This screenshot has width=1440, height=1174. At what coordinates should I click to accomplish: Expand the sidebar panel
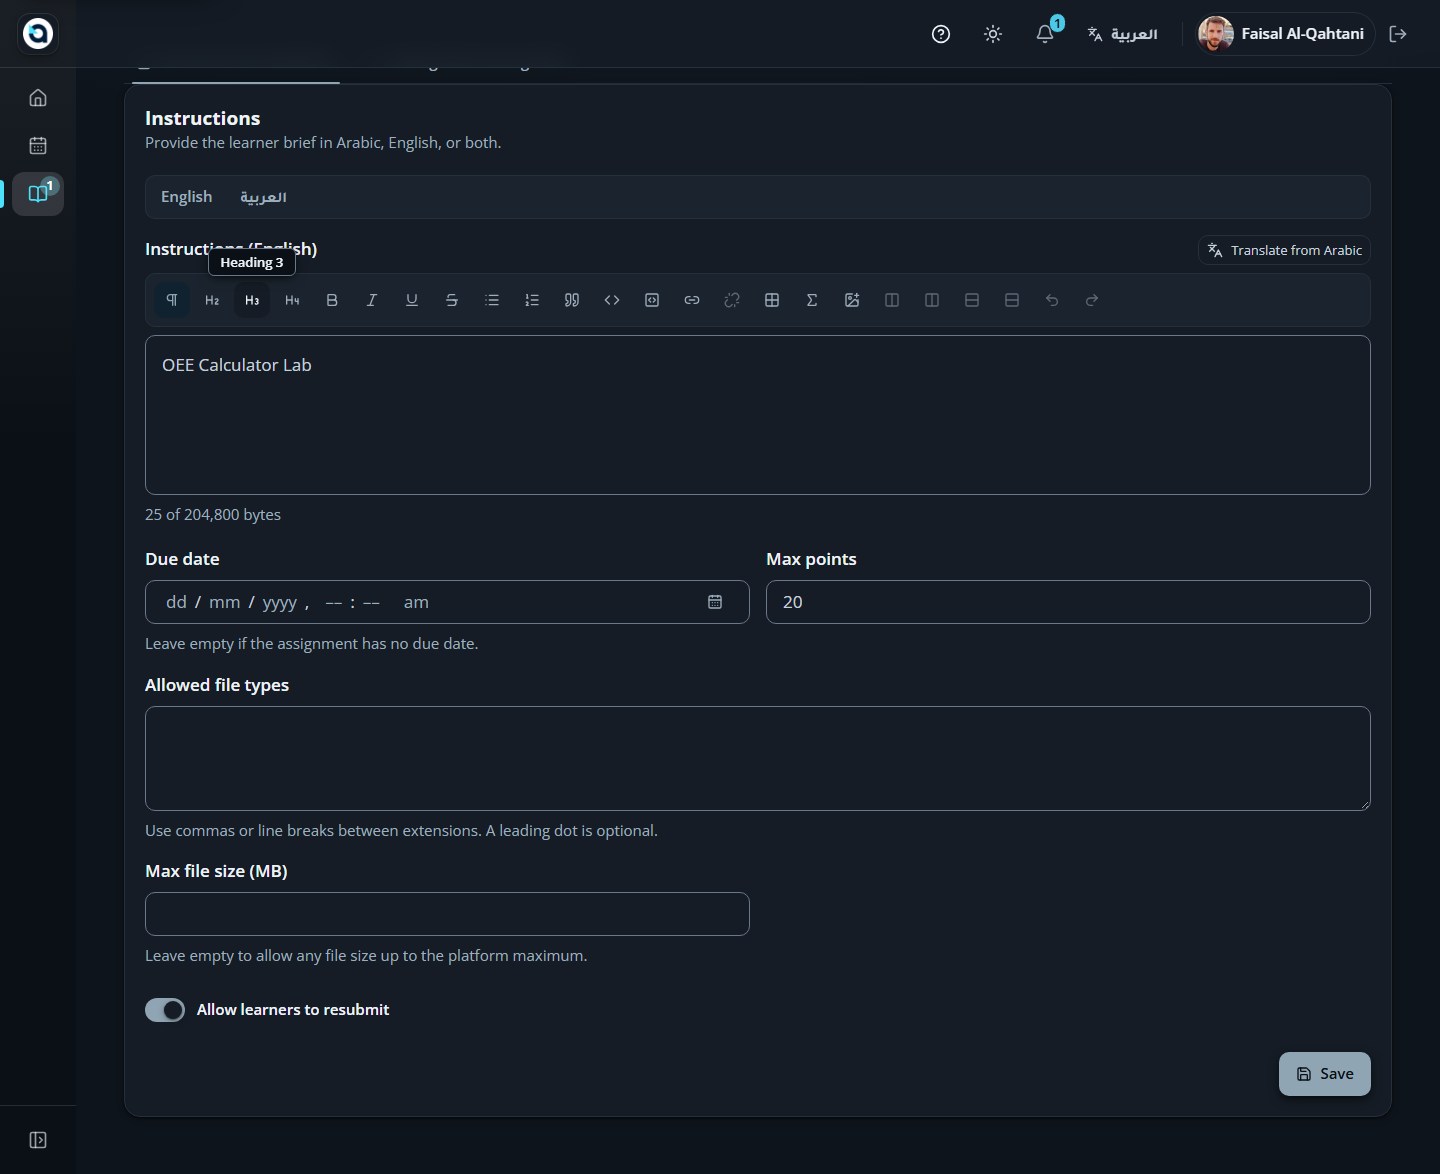tap(38, 1140)
